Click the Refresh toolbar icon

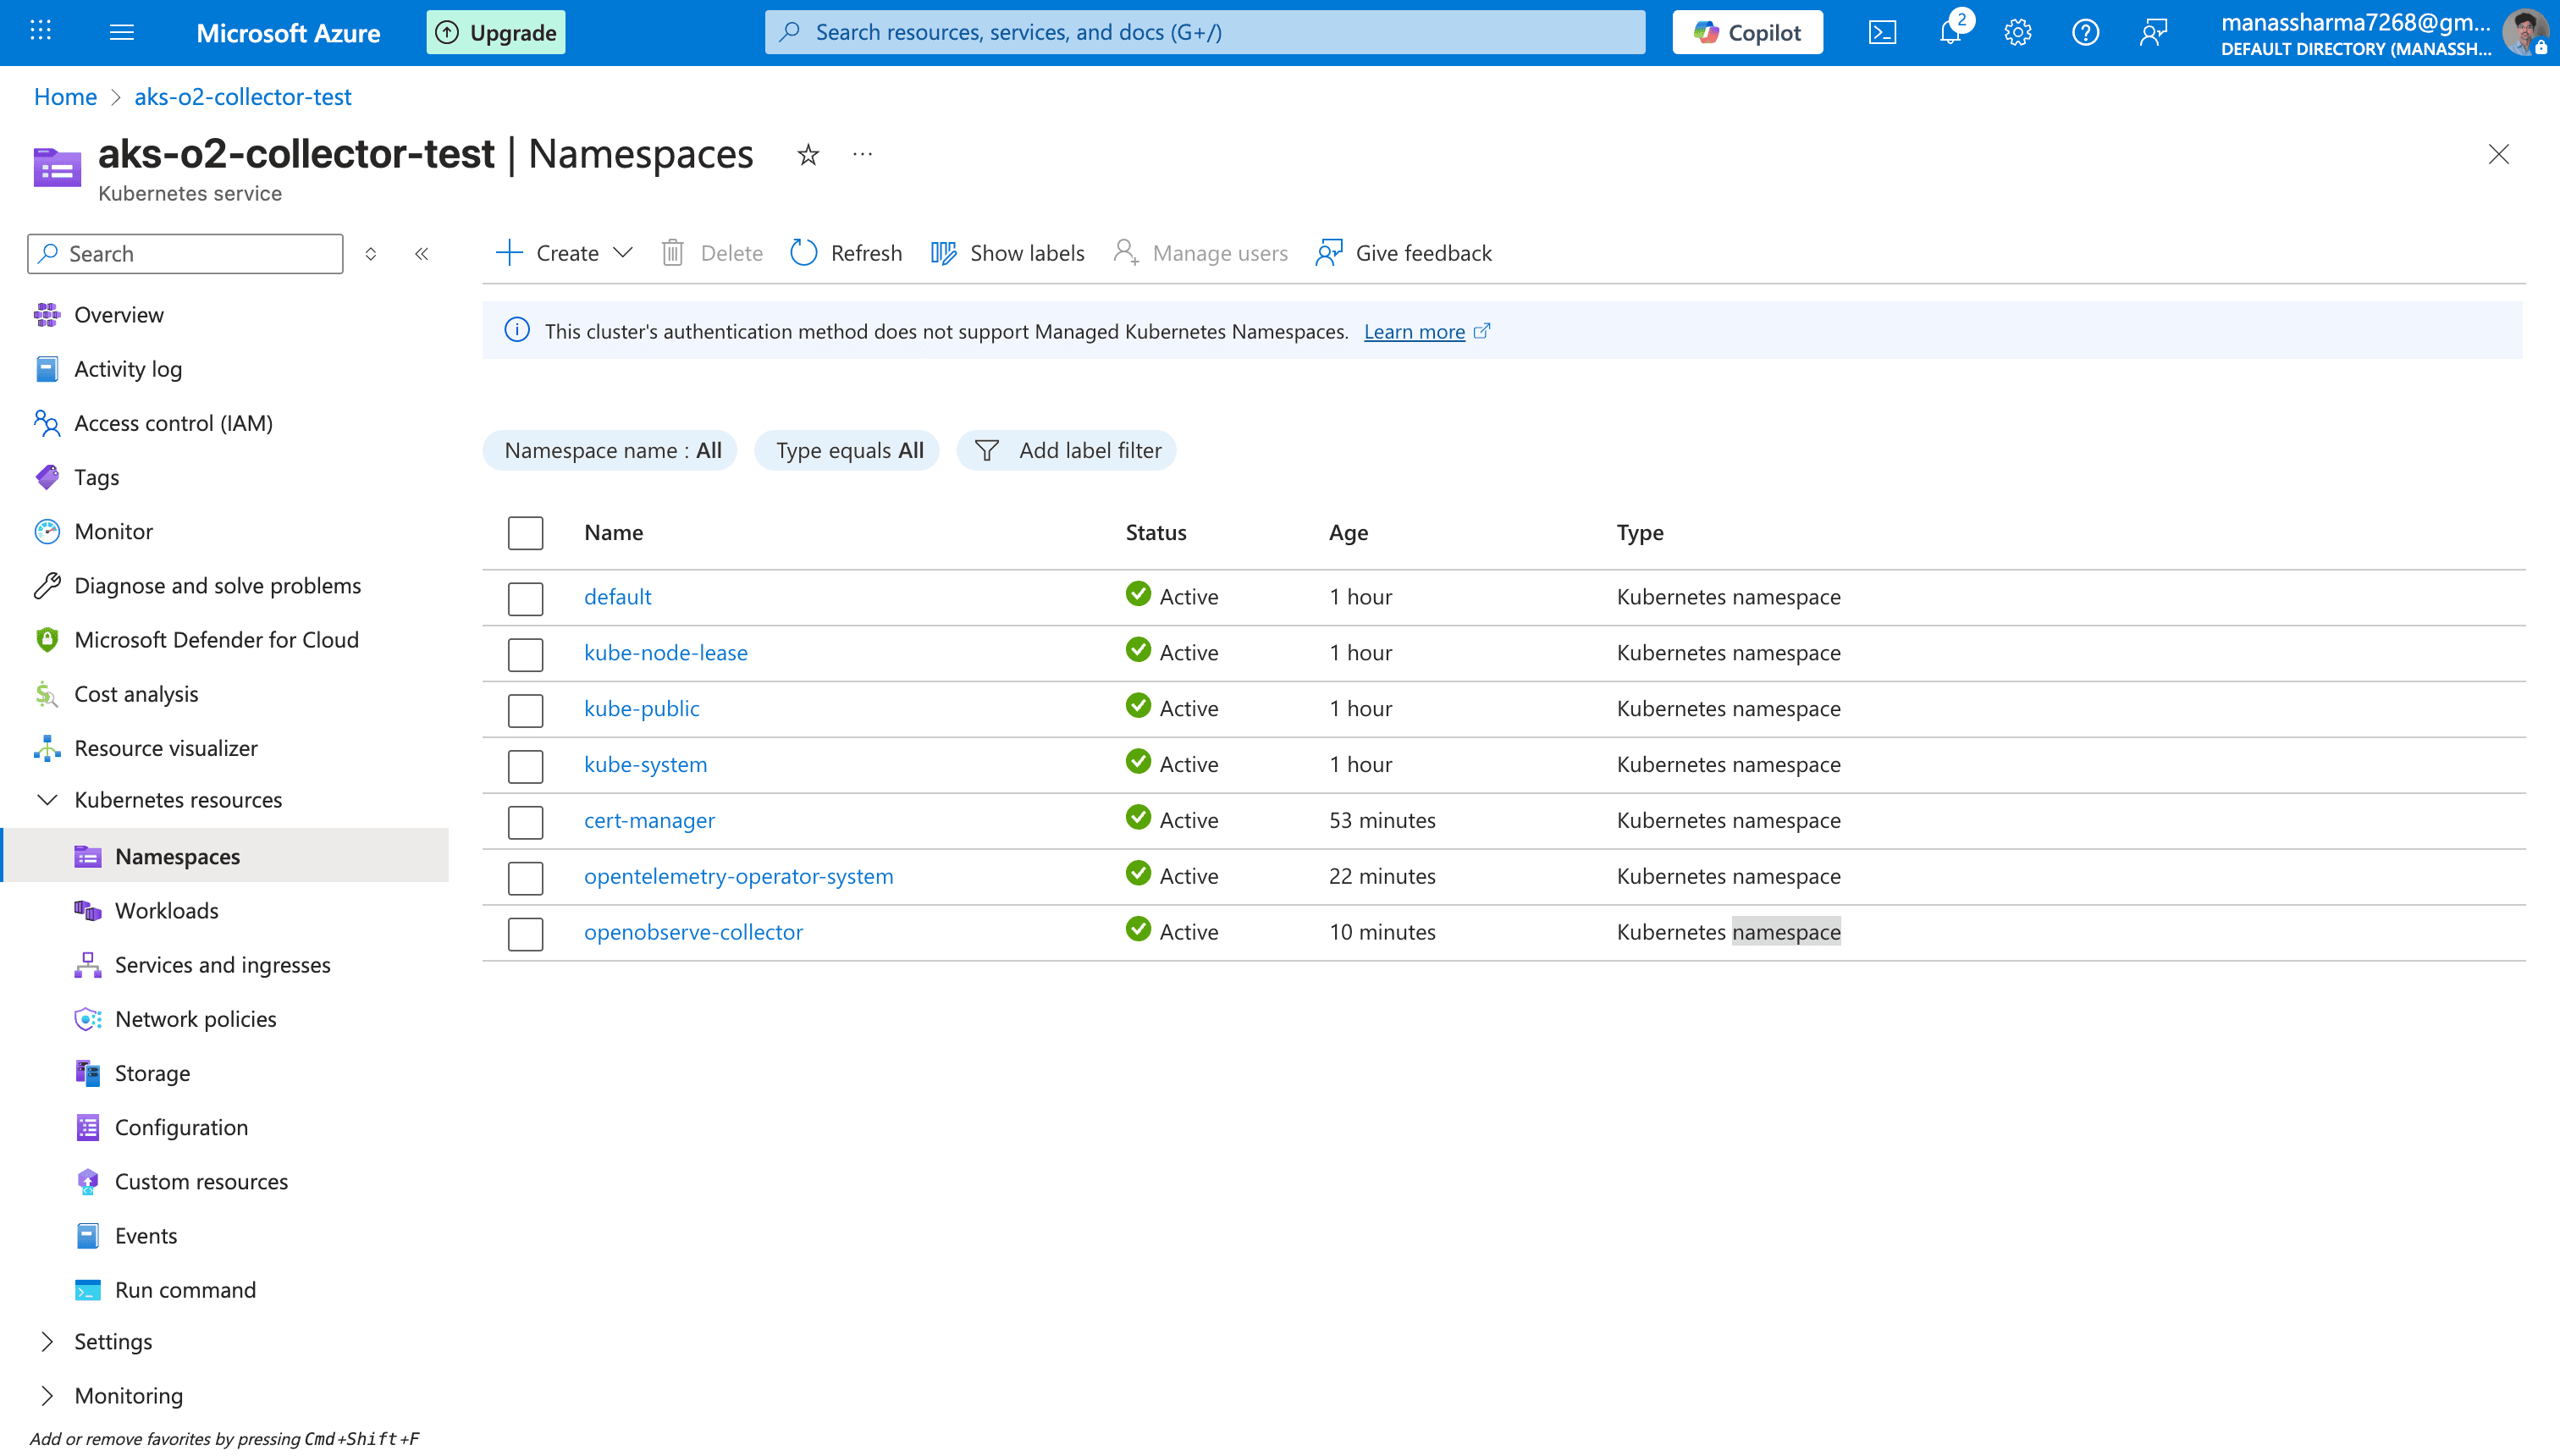(x=846, y=253)
